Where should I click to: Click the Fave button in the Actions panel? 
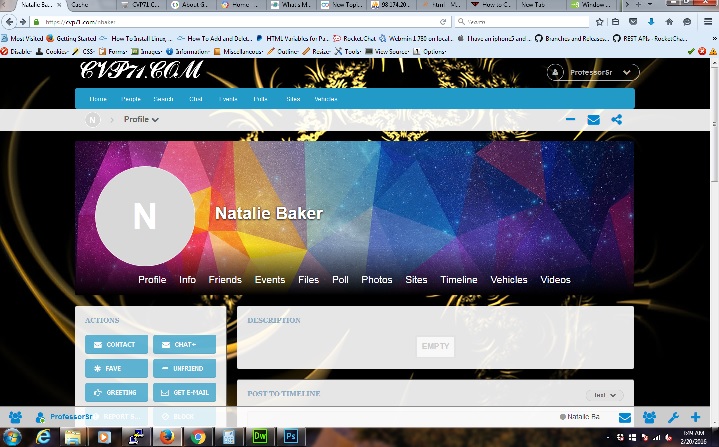point(116,368)
